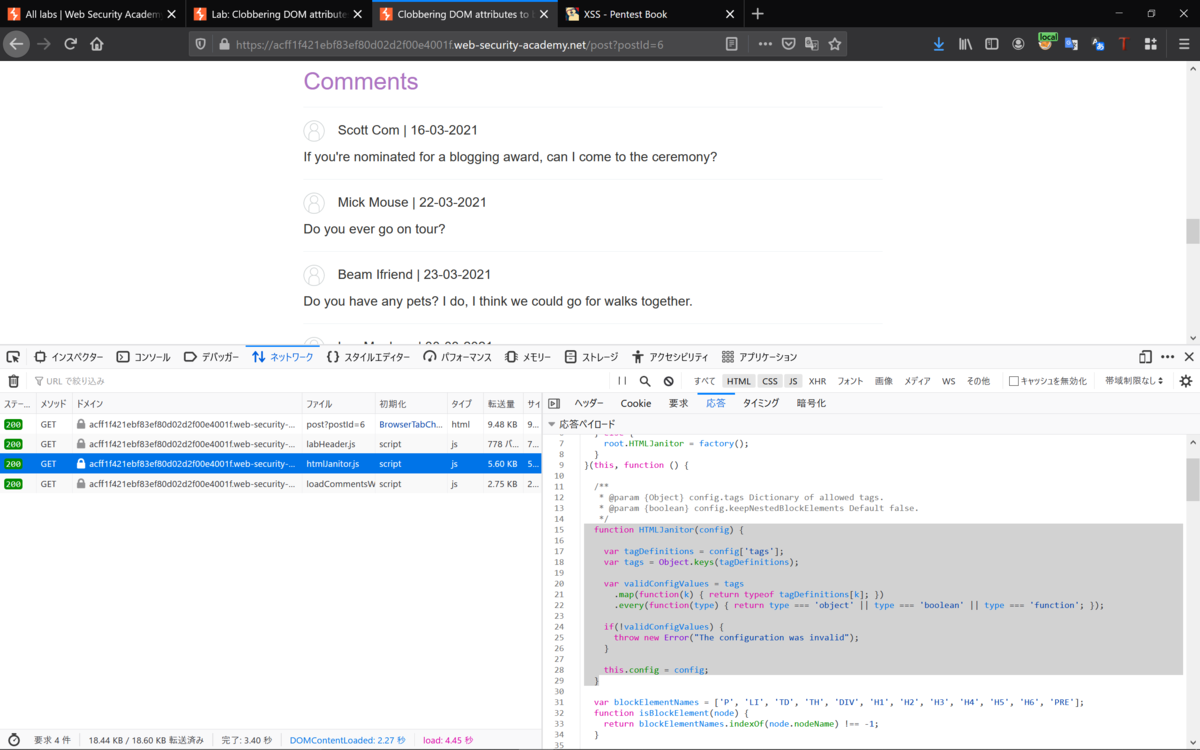
Task: Click the red T extension icon
Action: [x=1123, y=44]
